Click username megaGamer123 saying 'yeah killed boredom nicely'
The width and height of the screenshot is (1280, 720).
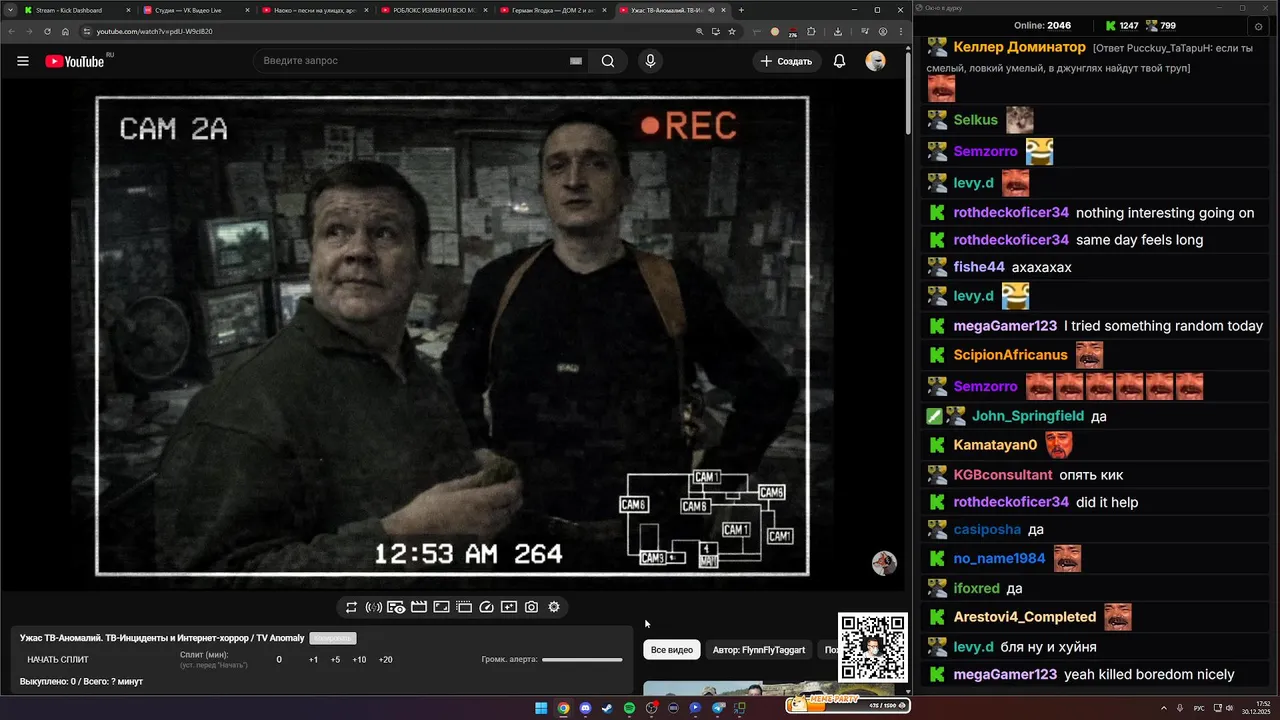click(x=1005, y=675)
